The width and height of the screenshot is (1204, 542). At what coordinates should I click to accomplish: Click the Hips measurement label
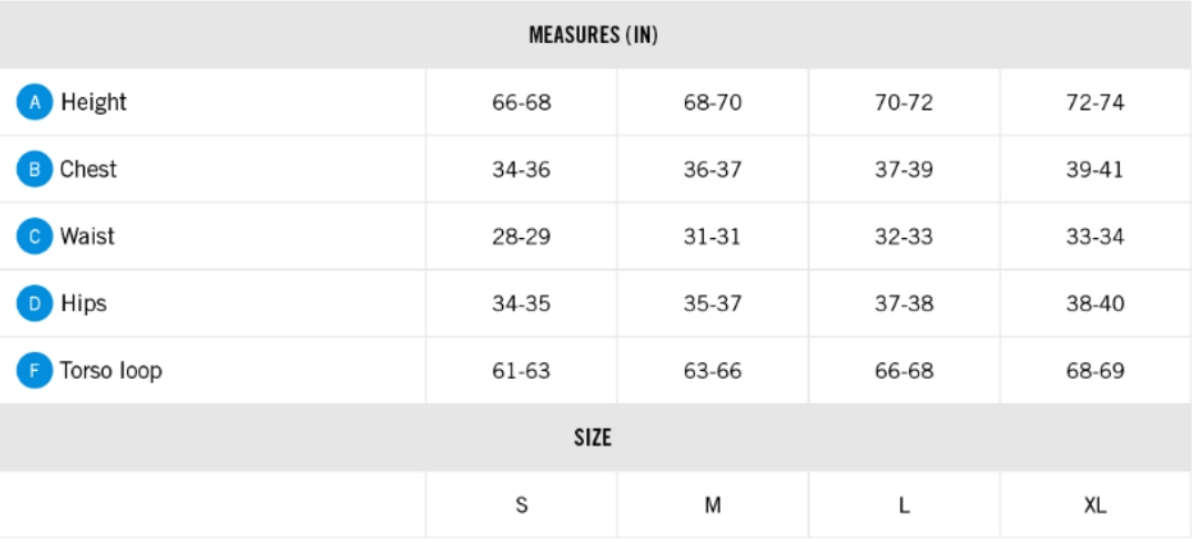83,304
